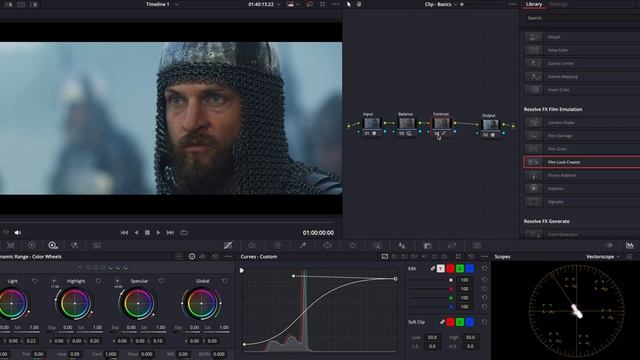Select the custom curves mode icon
640x360 pixels.
click(385, 257)
